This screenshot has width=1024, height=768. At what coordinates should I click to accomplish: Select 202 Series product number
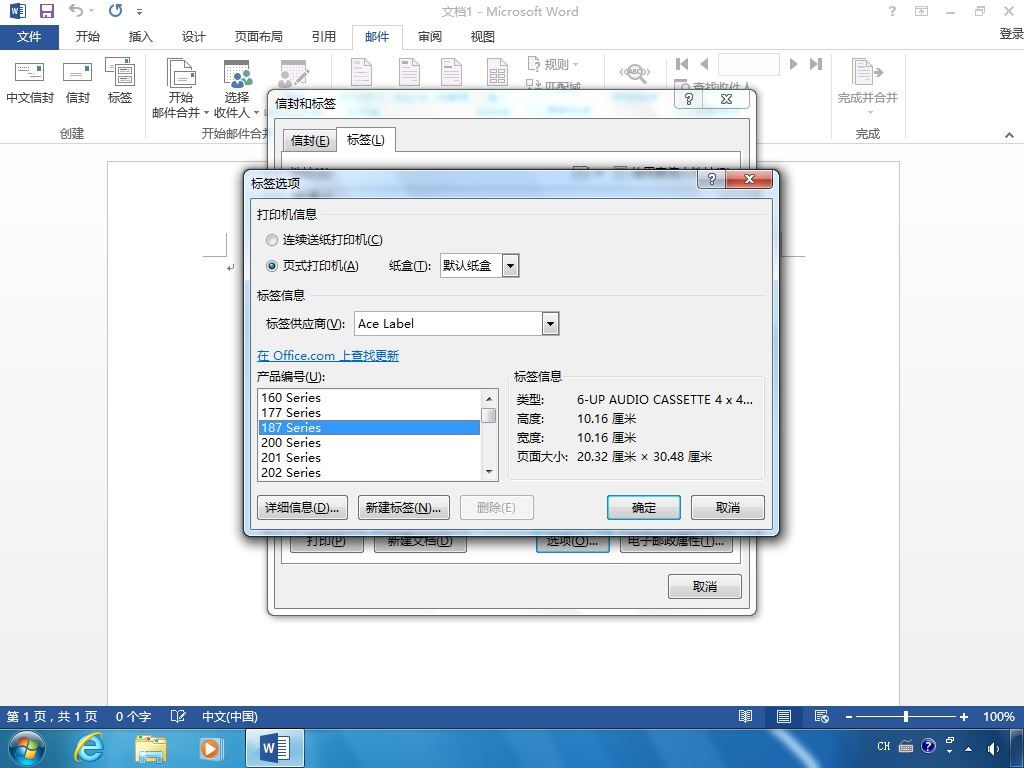point(369,473)
